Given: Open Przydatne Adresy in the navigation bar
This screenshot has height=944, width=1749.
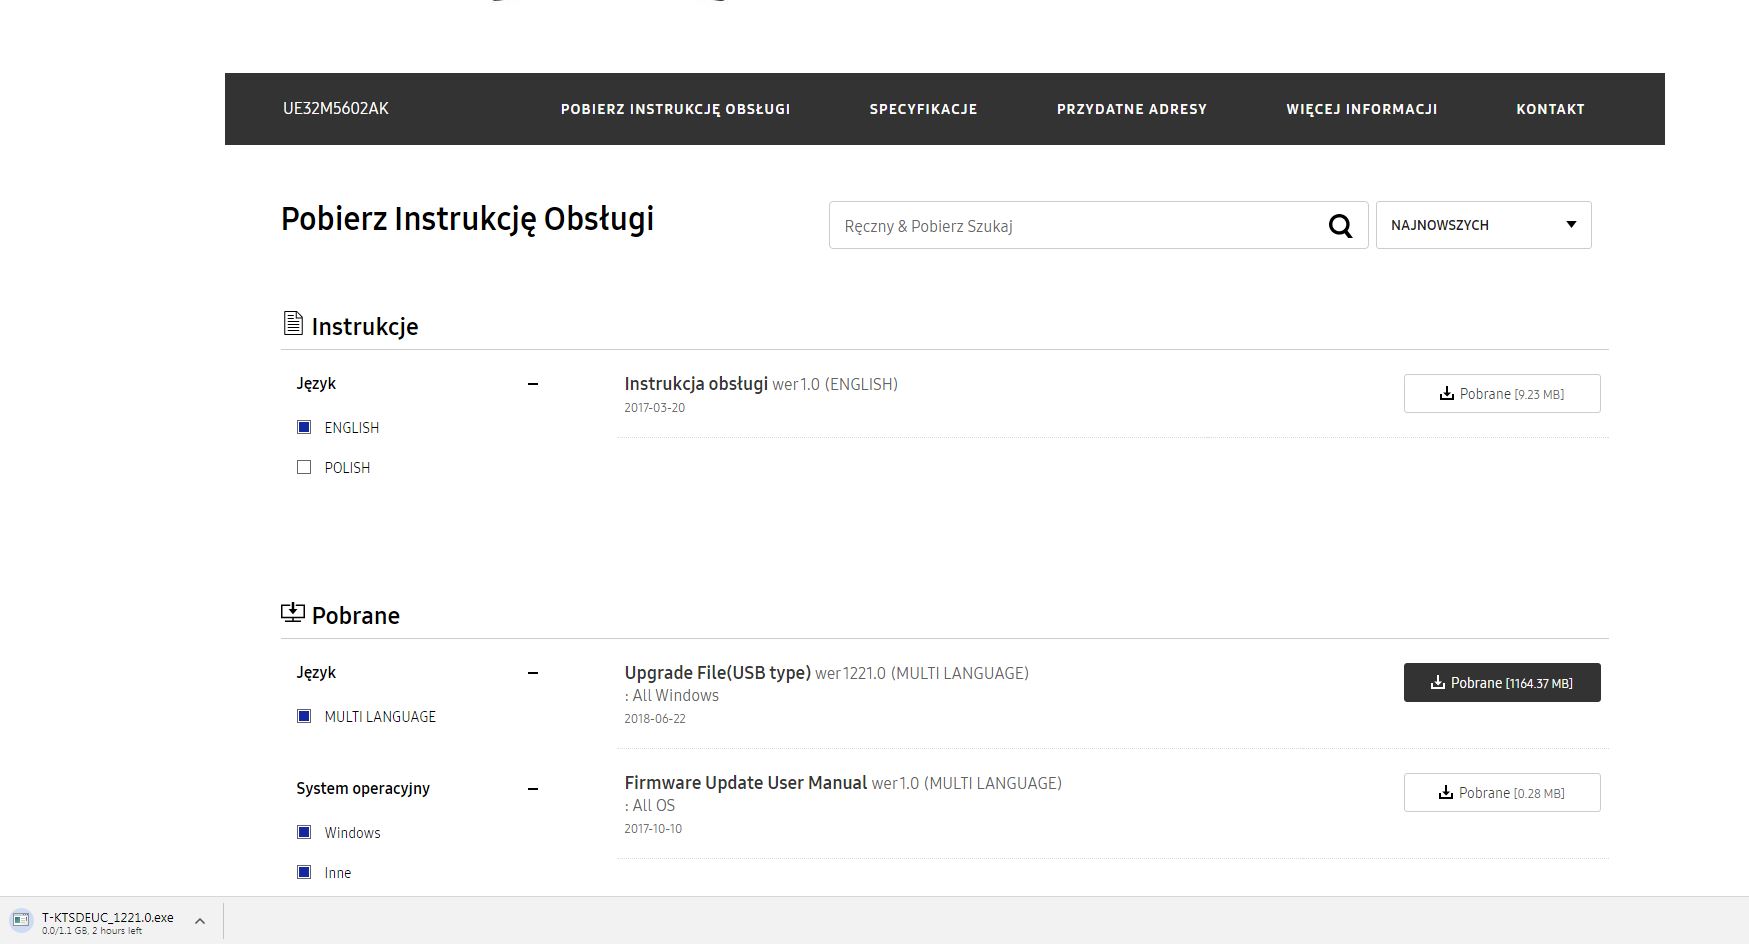Looking at the screenshot, I should coord(1131,109).
